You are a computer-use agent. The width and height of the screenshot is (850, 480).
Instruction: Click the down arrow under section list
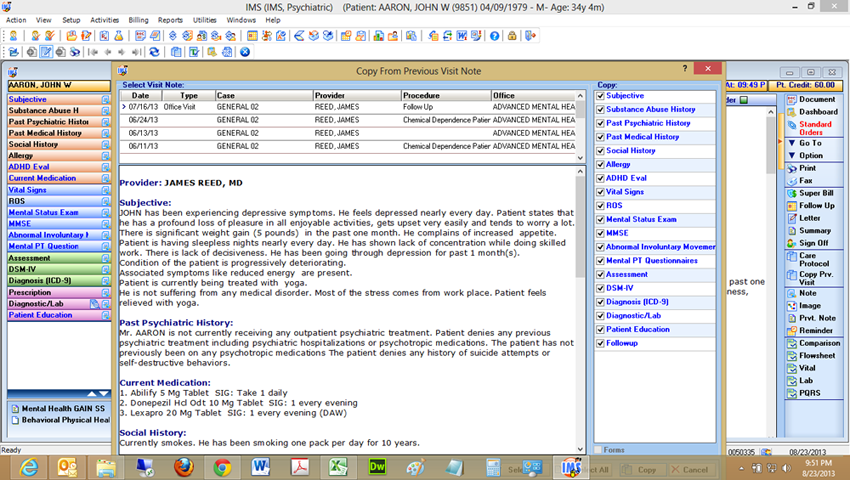[104, 394]
